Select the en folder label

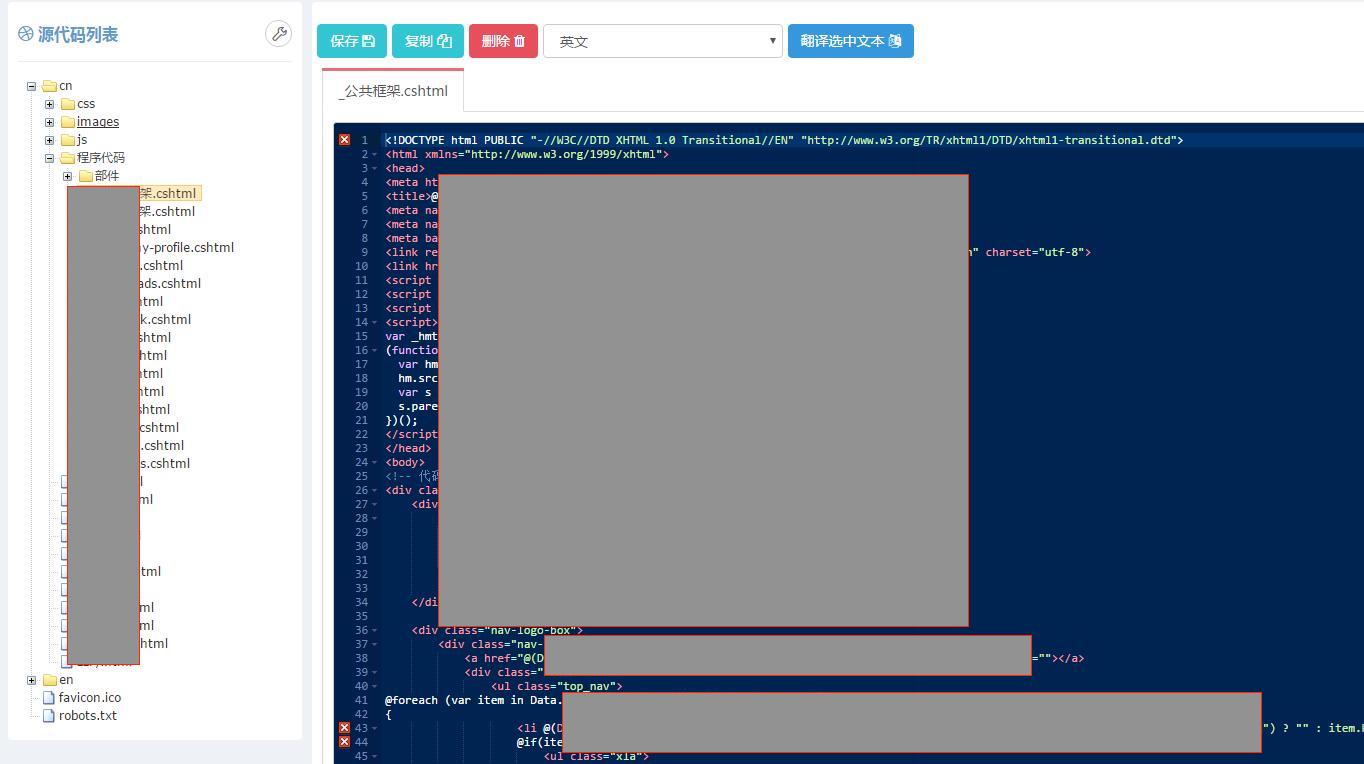[66, 680]
